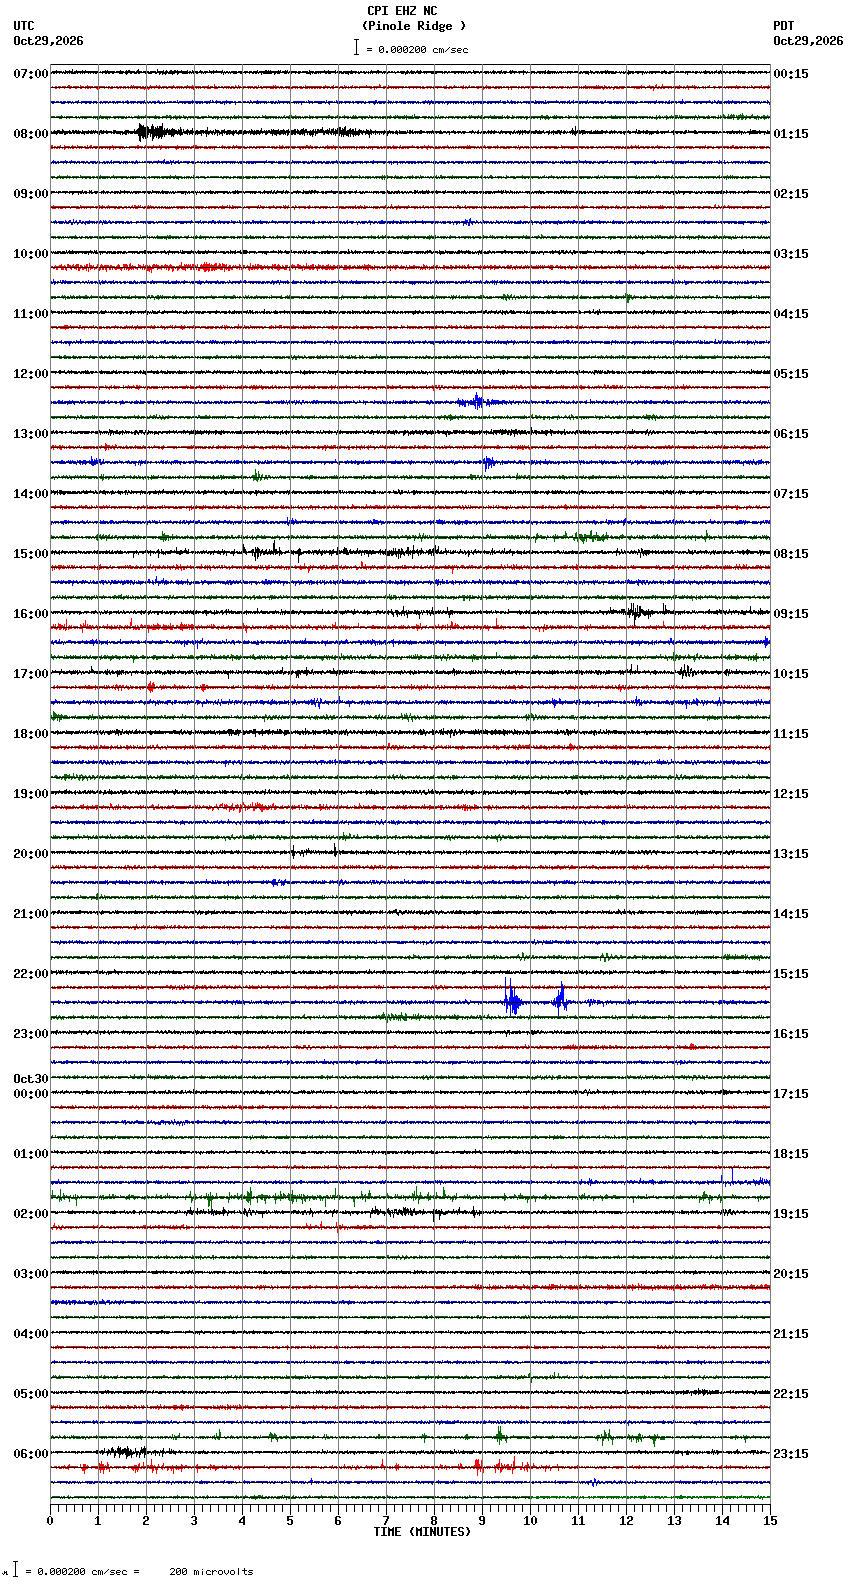Click the '08:00' UTC time label

(31, 134)
